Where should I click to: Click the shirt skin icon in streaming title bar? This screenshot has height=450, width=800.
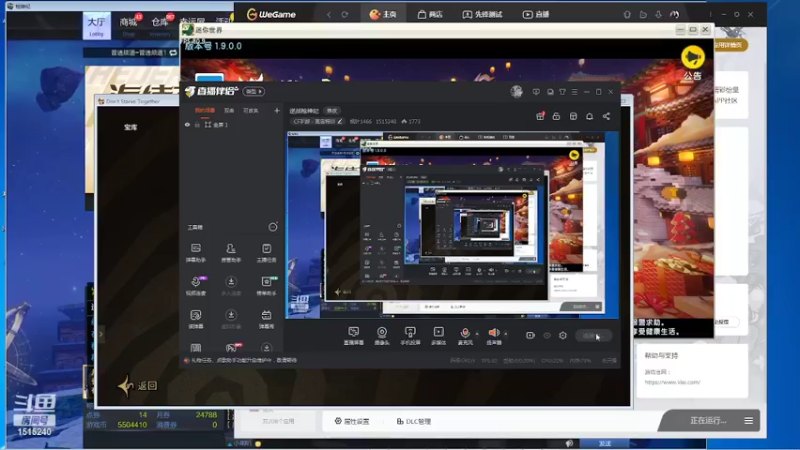pyautogui.click(x=562, y=92)
